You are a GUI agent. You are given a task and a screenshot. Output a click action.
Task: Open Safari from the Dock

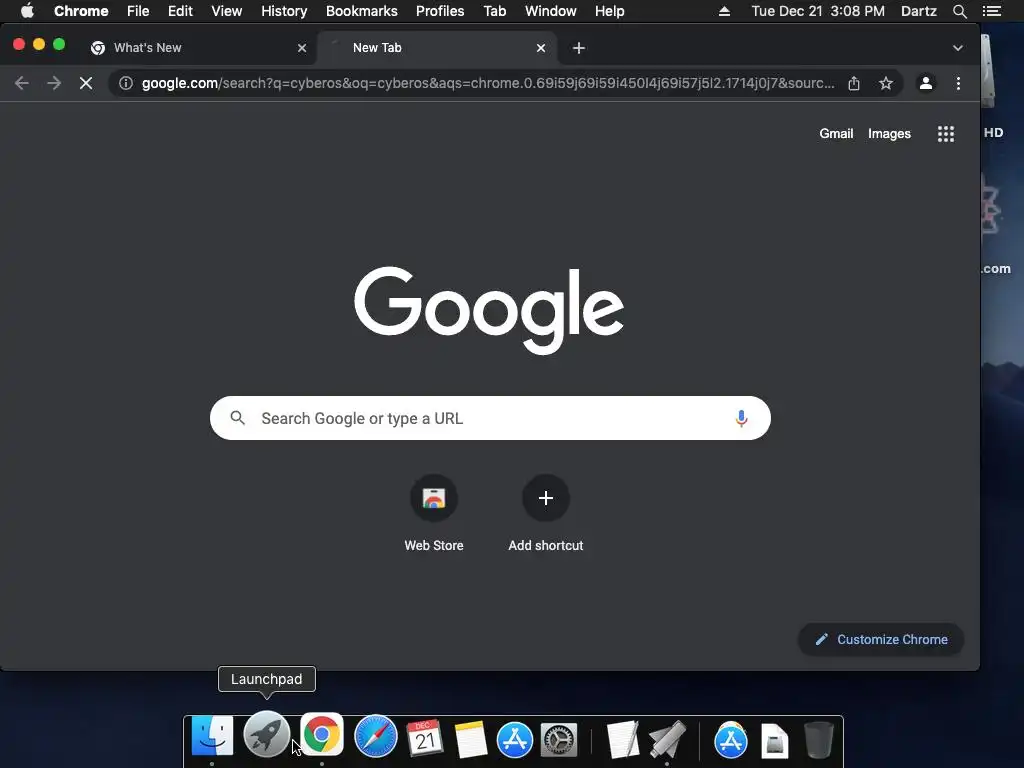pyautogui.click(x=376, y=737)
